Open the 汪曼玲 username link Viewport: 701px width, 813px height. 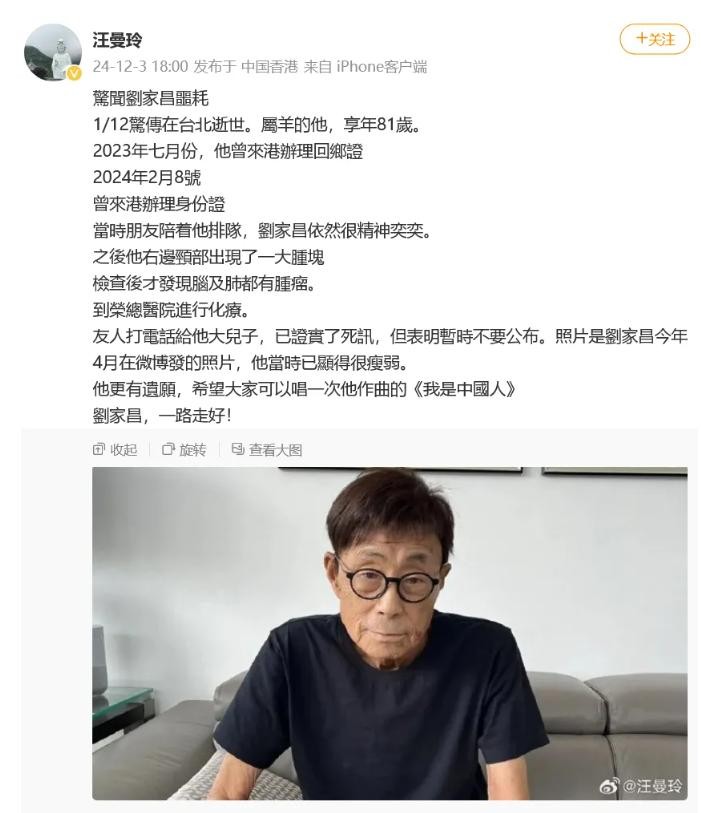click(117, 40)
